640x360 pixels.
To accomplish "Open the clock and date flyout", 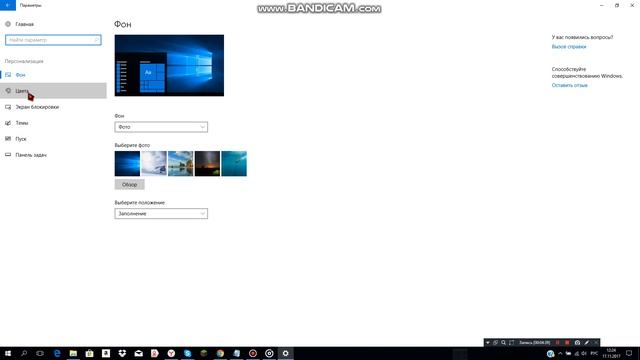I will [611, 353].
